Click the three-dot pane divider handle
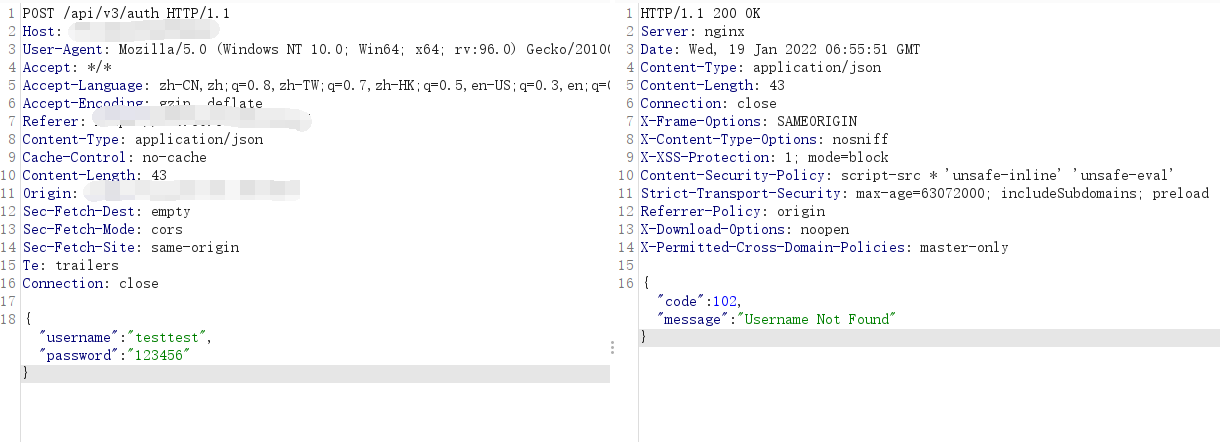Screen dimensions: 1220x442 tap(612, 347)
